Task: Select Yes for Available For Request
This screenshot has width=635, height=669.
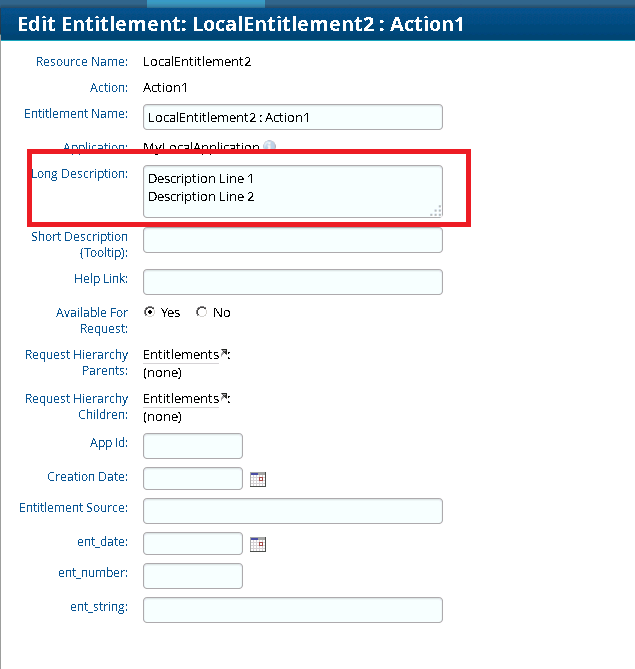Action: click(x=150, y=312)
